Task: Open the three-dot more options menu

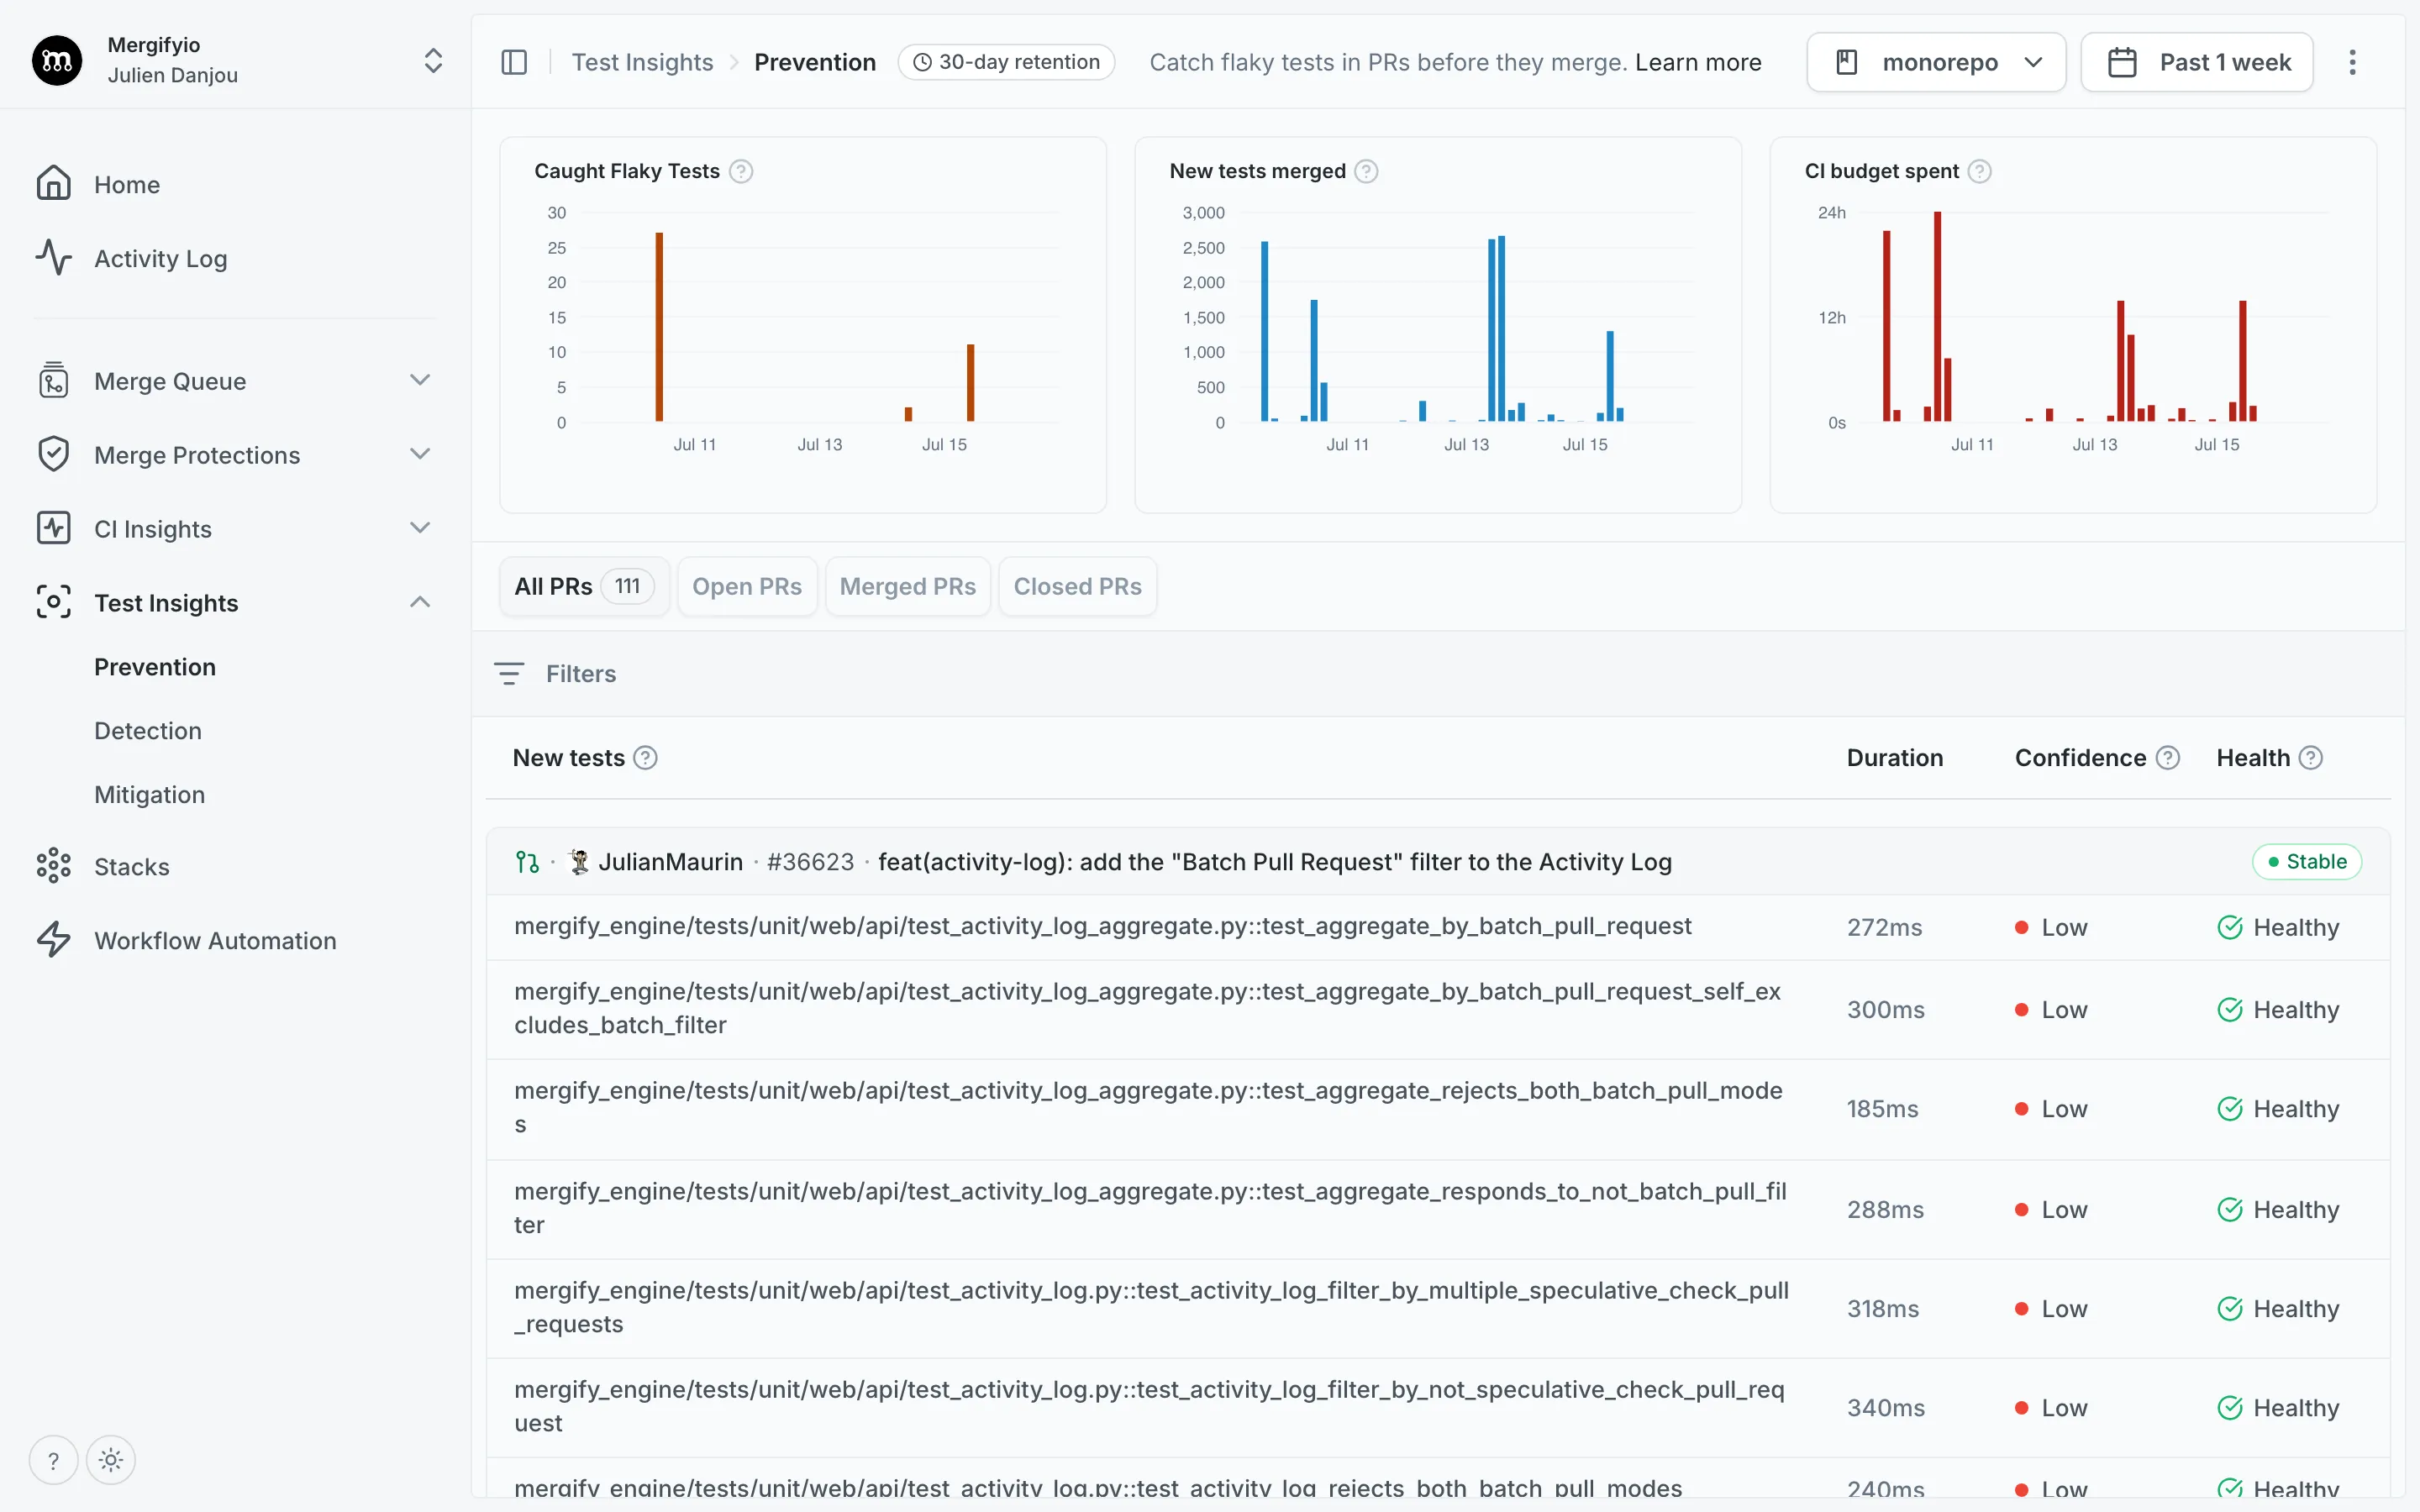Action: pos(2353,62)
